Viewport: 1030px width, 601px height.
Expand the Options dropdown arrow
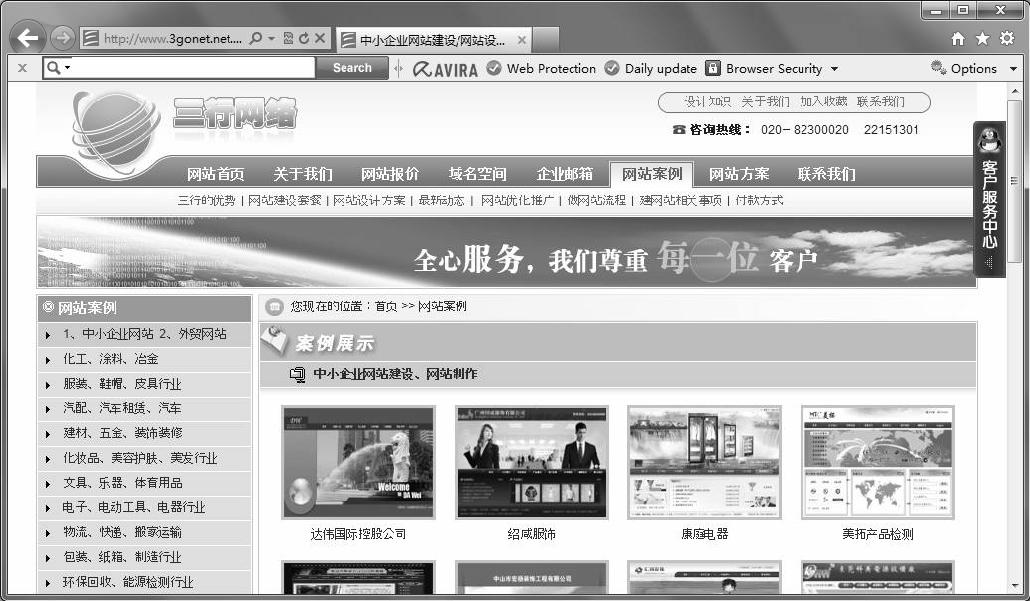(1012, 68)
